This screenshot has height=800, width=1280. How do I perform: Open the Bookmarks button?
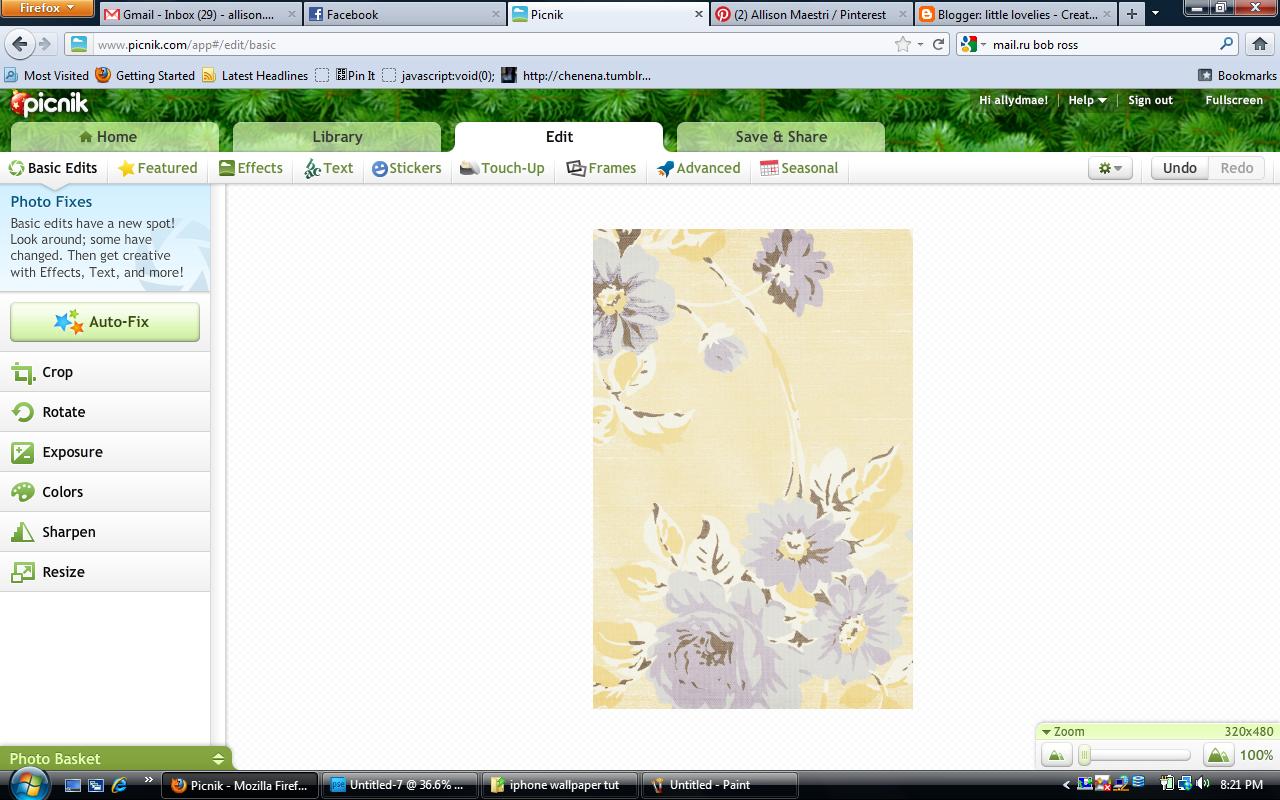coord(1237,75)
